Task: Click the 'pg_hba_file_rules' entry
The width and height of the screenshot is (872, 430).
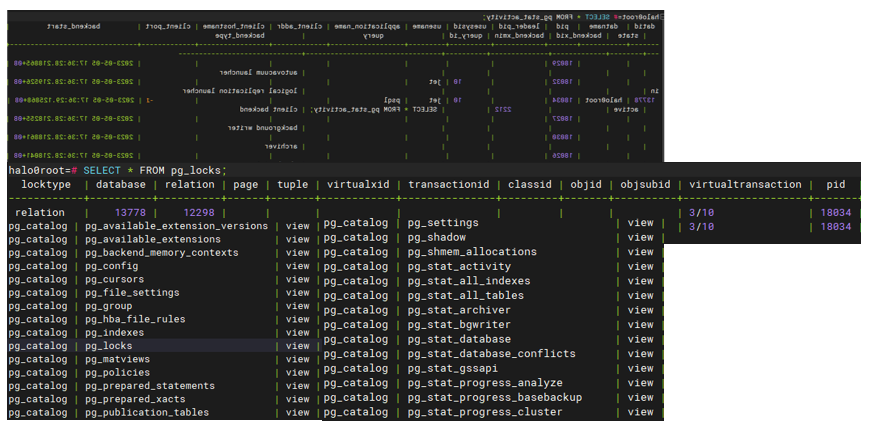Action: tap(135, 319)
